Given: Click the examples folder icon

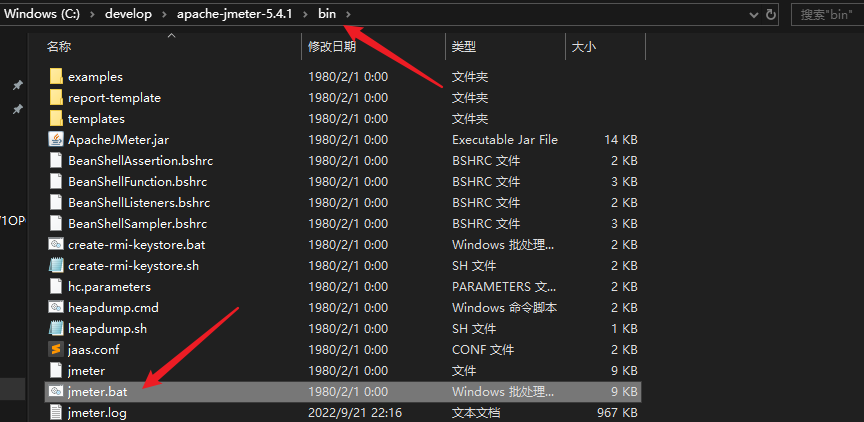Looking at the screenshot, I should click(x=56, y=77).
